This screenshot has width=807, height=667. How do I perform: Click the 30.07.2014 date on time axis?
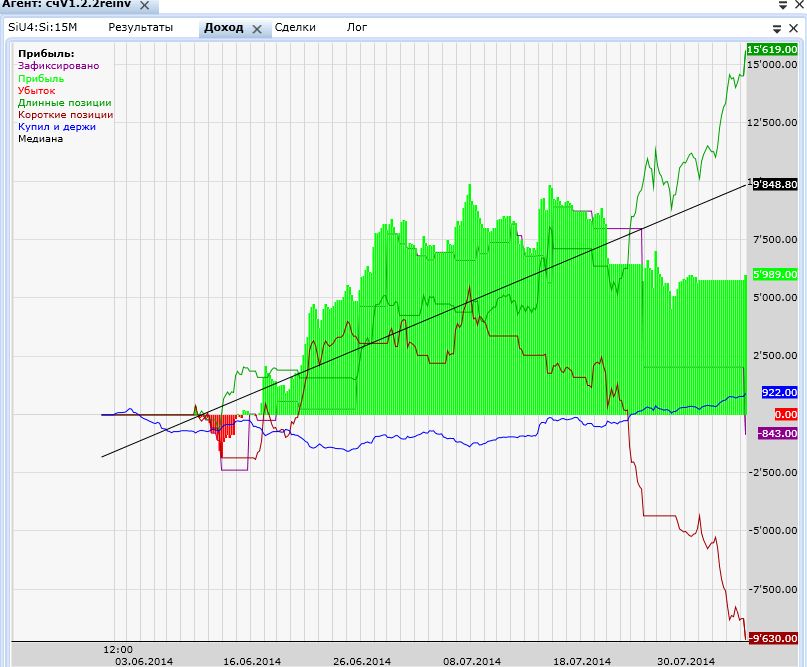coord(686,661)
